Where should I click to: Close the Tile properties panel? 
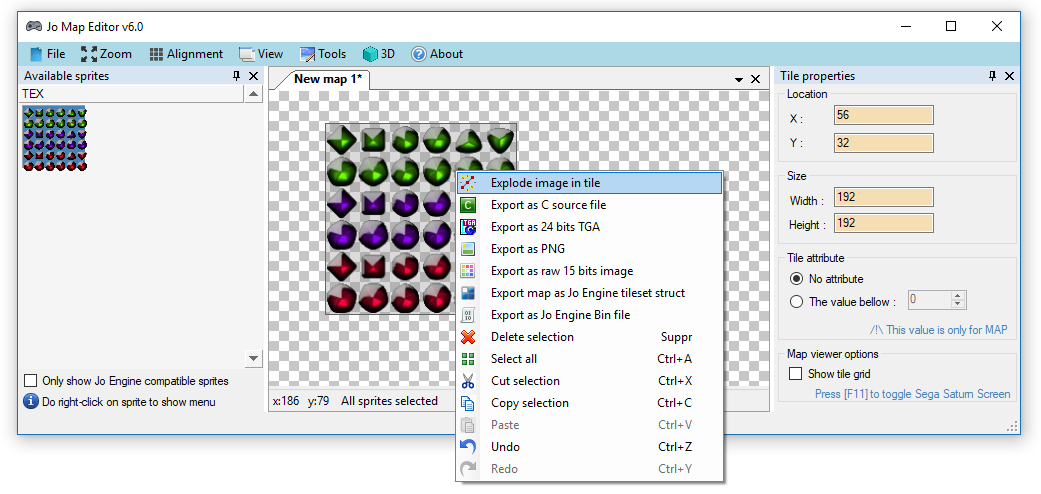click(1009, 76)
